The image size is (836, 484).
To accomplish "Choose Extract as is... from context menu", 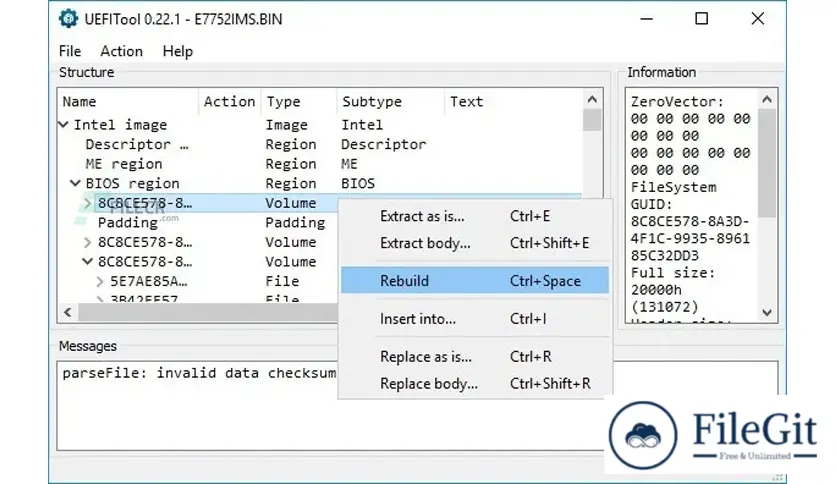I will (475, 216).
